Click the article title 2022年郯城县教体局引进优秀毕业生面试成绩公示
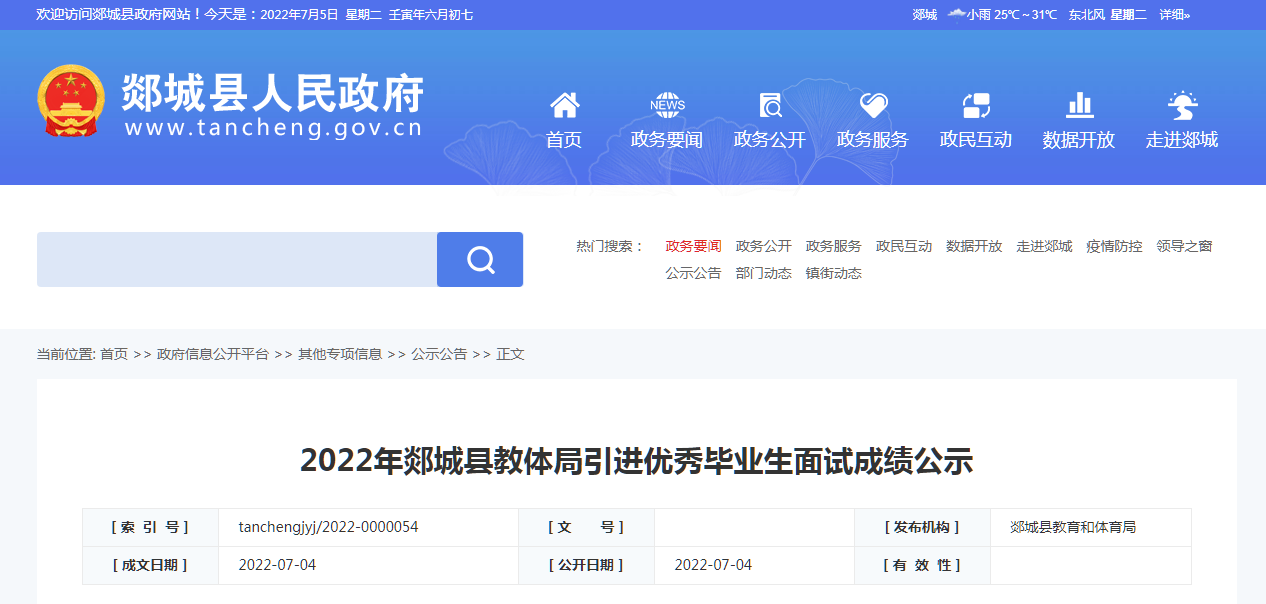The width and height of the screenshot is (1266, 604). (637, 461)
